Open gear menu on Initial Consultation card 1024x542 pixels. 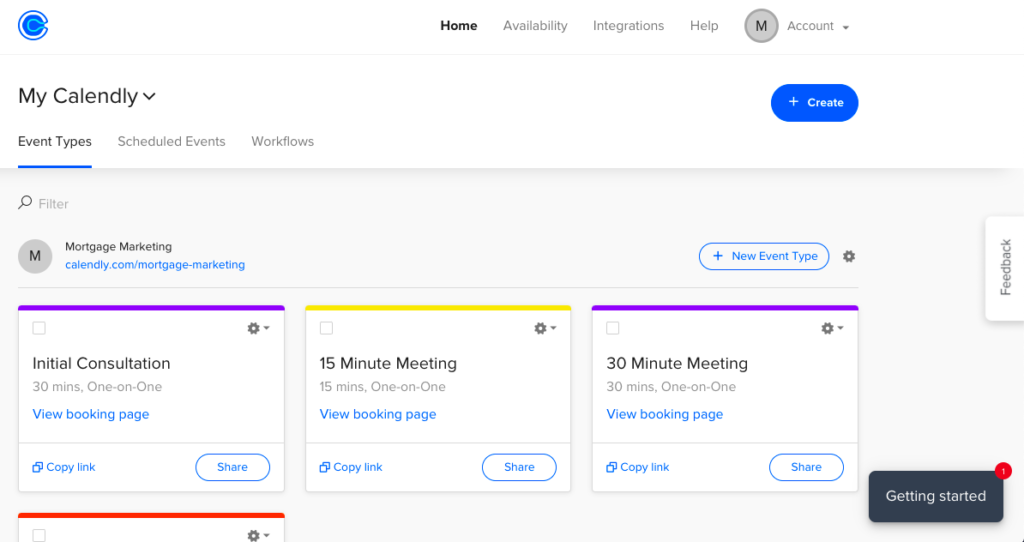[x=258, y=328]
